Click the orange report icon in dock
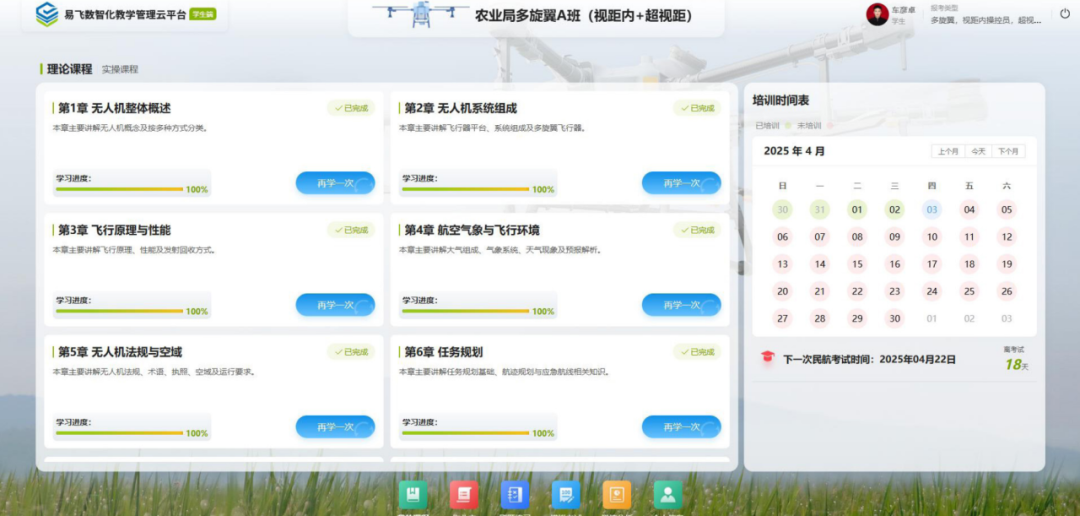Image resolution: width=1080 pixels, height=516 pixels. pyautogui.click(x=617, y=495)
